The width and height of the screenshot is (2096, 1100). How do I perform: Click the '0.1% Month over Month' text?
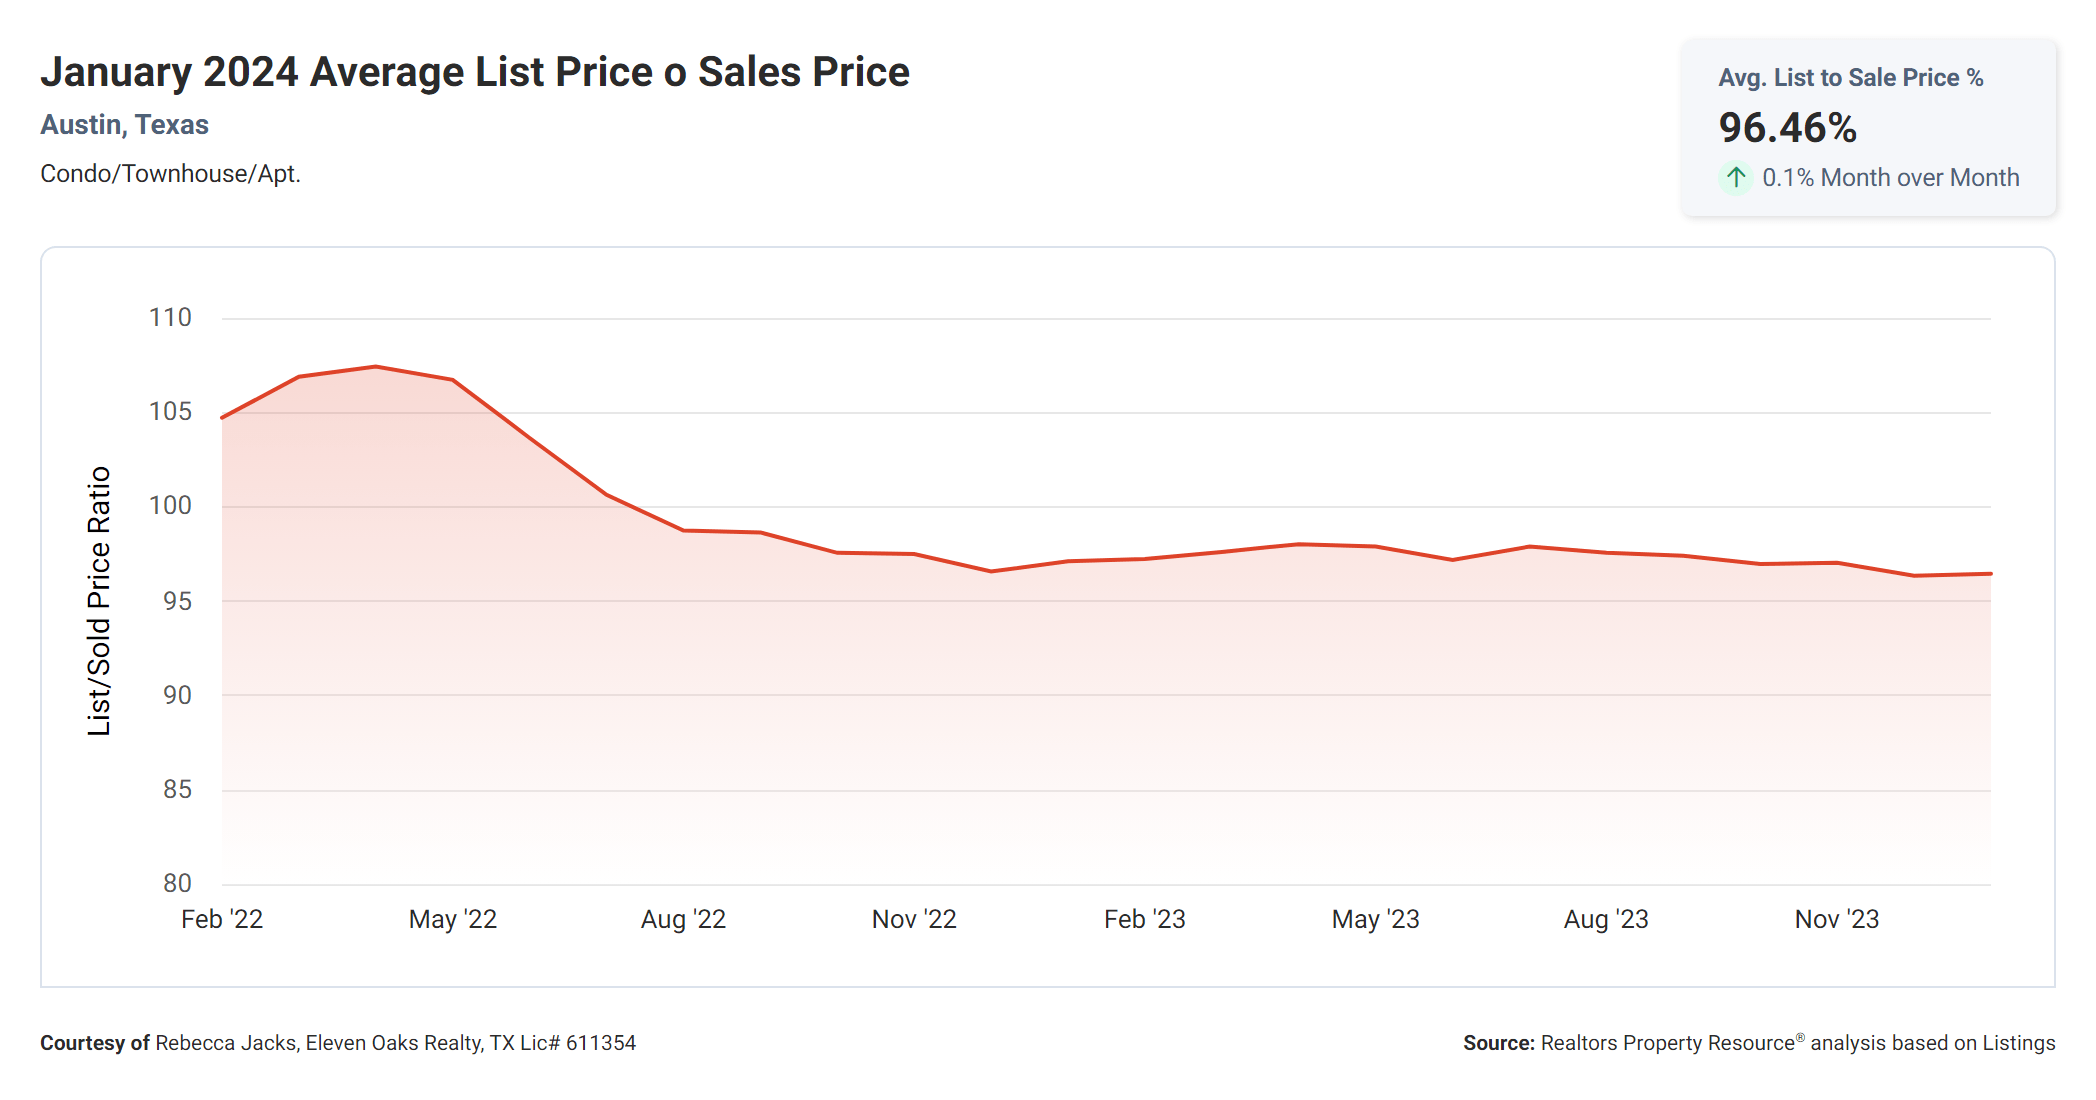1890,178
